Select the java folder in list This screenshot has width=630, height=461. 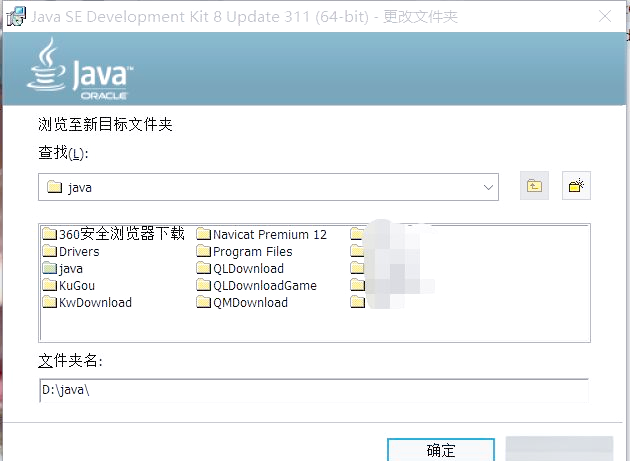(x=63, y=268)
